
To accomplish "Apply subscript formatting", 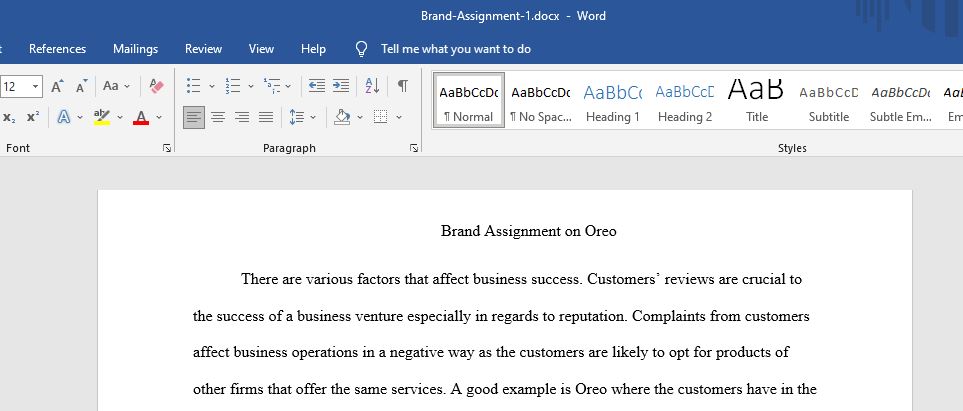I will click(9, 117).
